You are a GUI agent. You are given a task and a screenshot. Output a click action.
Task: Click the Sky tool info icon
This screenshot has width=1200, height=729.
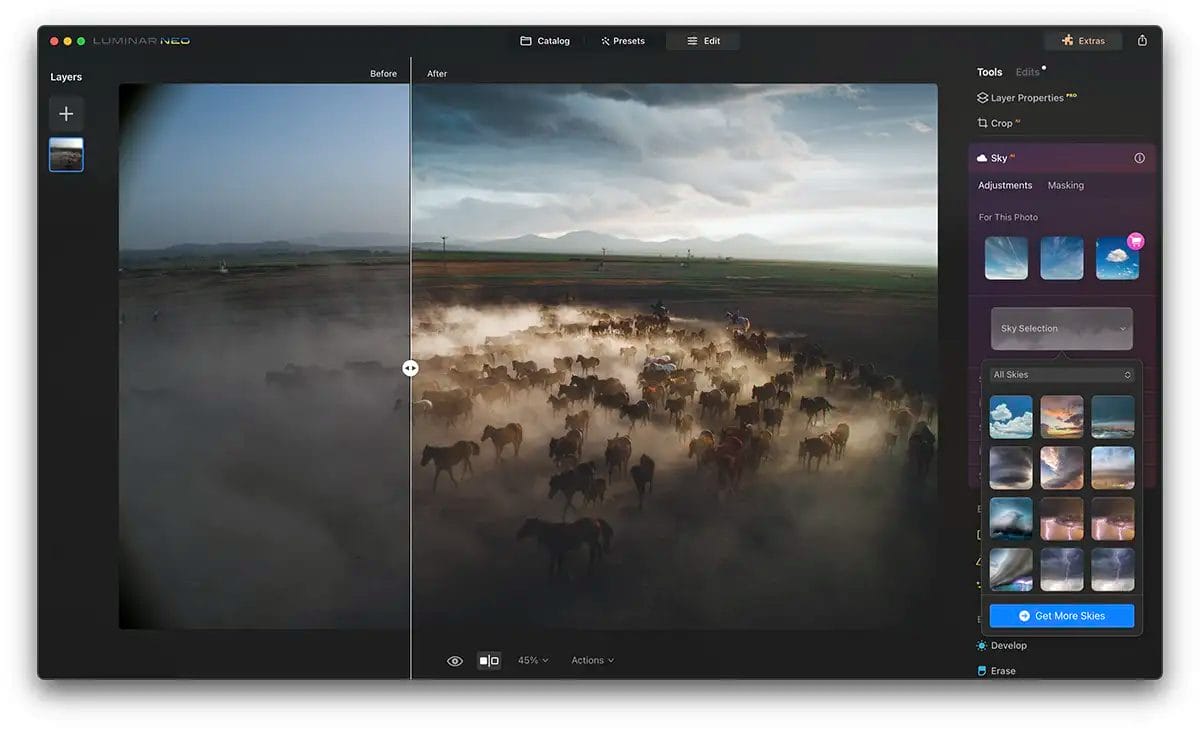(1137, 157)
